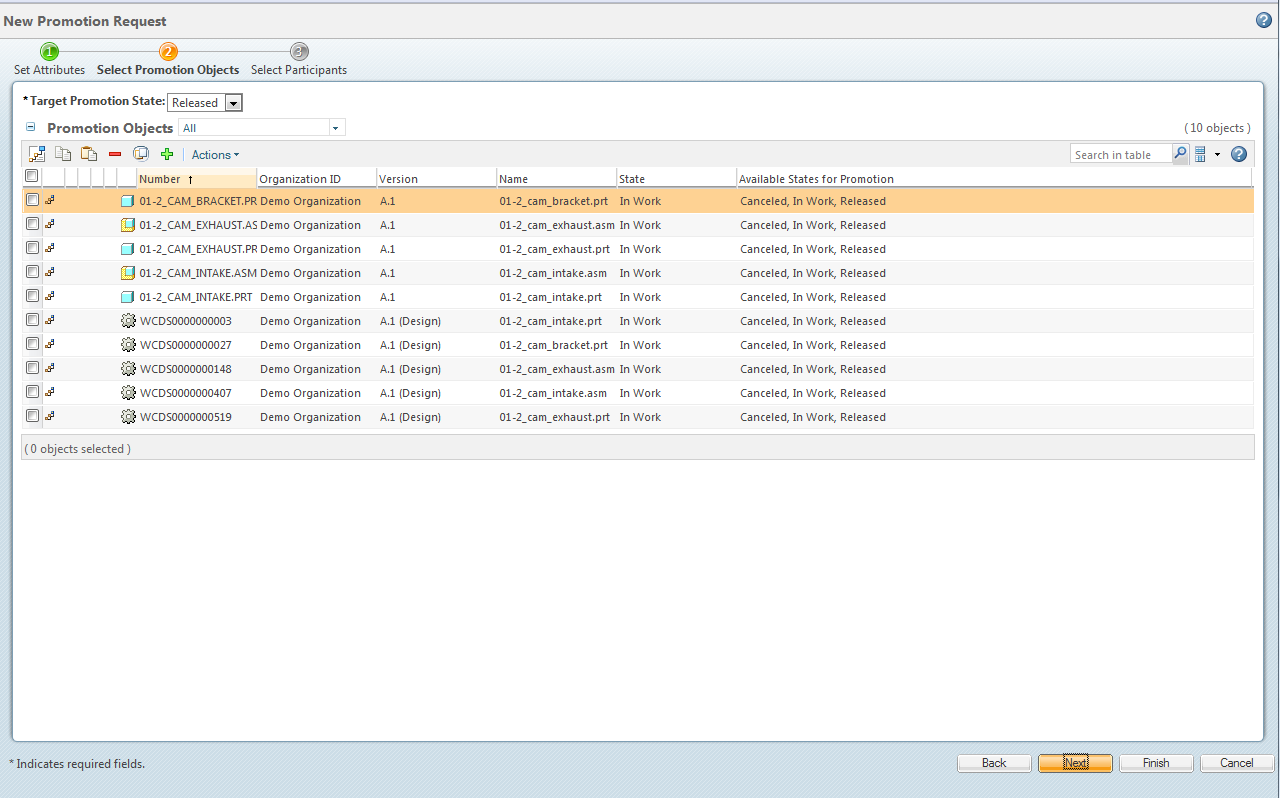Open the table view options arrow
Viewport: 1280px width, 798px height.
(1217, 154)
